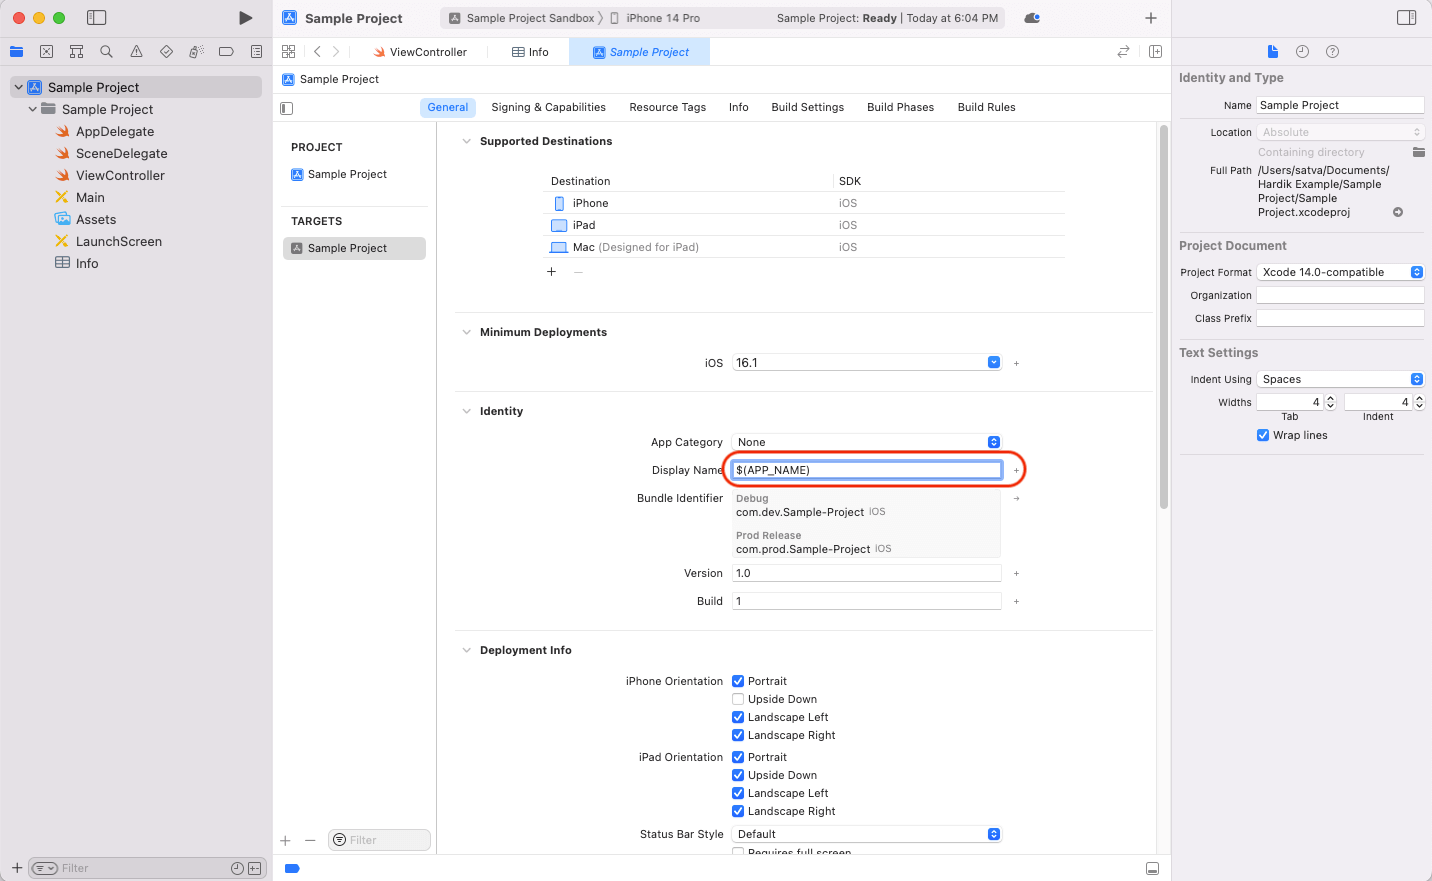Image resolution: width=1432 pixels, height=881 pixels.
Task: Show the Quick Help inspector
Action: tap(1332, 52)
